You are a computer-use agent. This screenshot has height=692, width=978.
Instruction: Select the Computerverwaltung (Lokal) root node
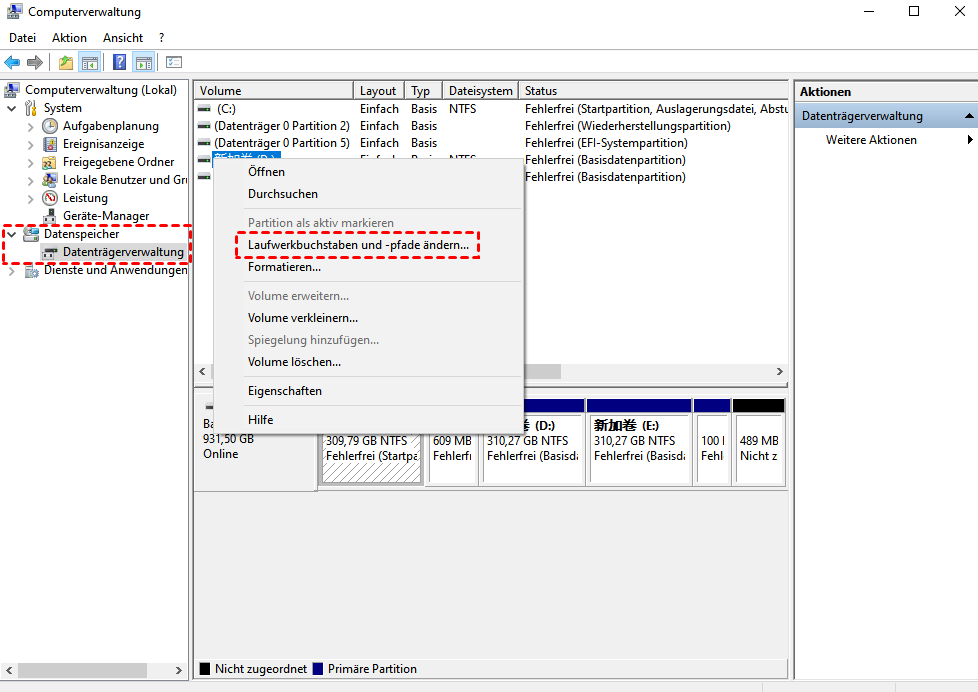pyautogui.click(x=100, y=90)
